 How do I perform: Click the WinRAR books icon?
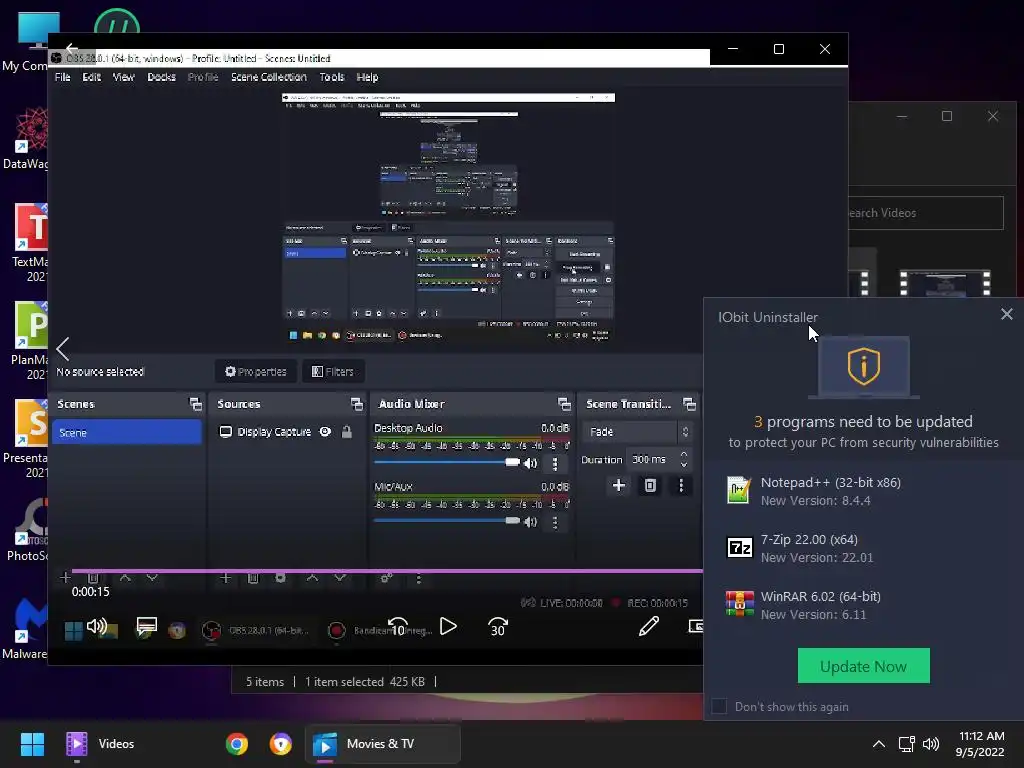click(x=739, y=603)
